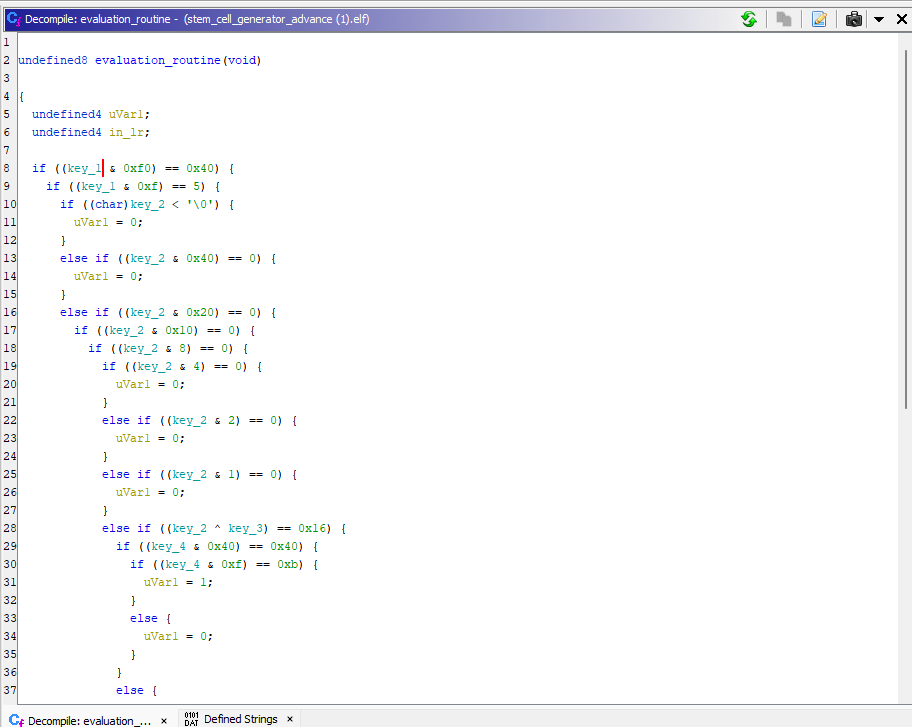
Task: Switch to the Defined Strings tab
Action: point(240,719)
